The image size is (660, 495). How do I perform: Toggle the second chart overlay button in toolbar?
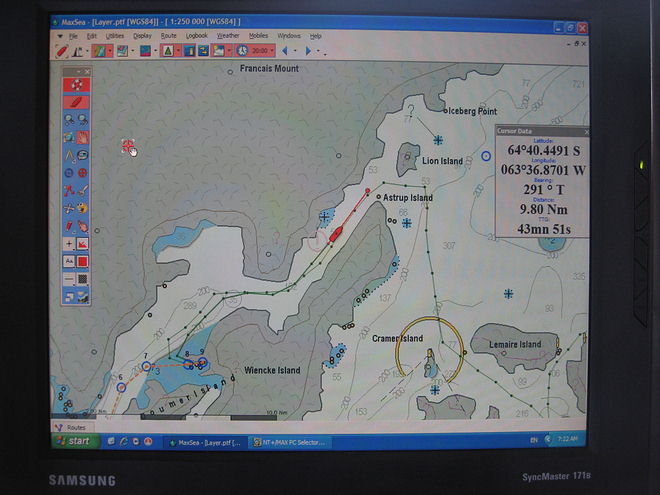[122, 51]
